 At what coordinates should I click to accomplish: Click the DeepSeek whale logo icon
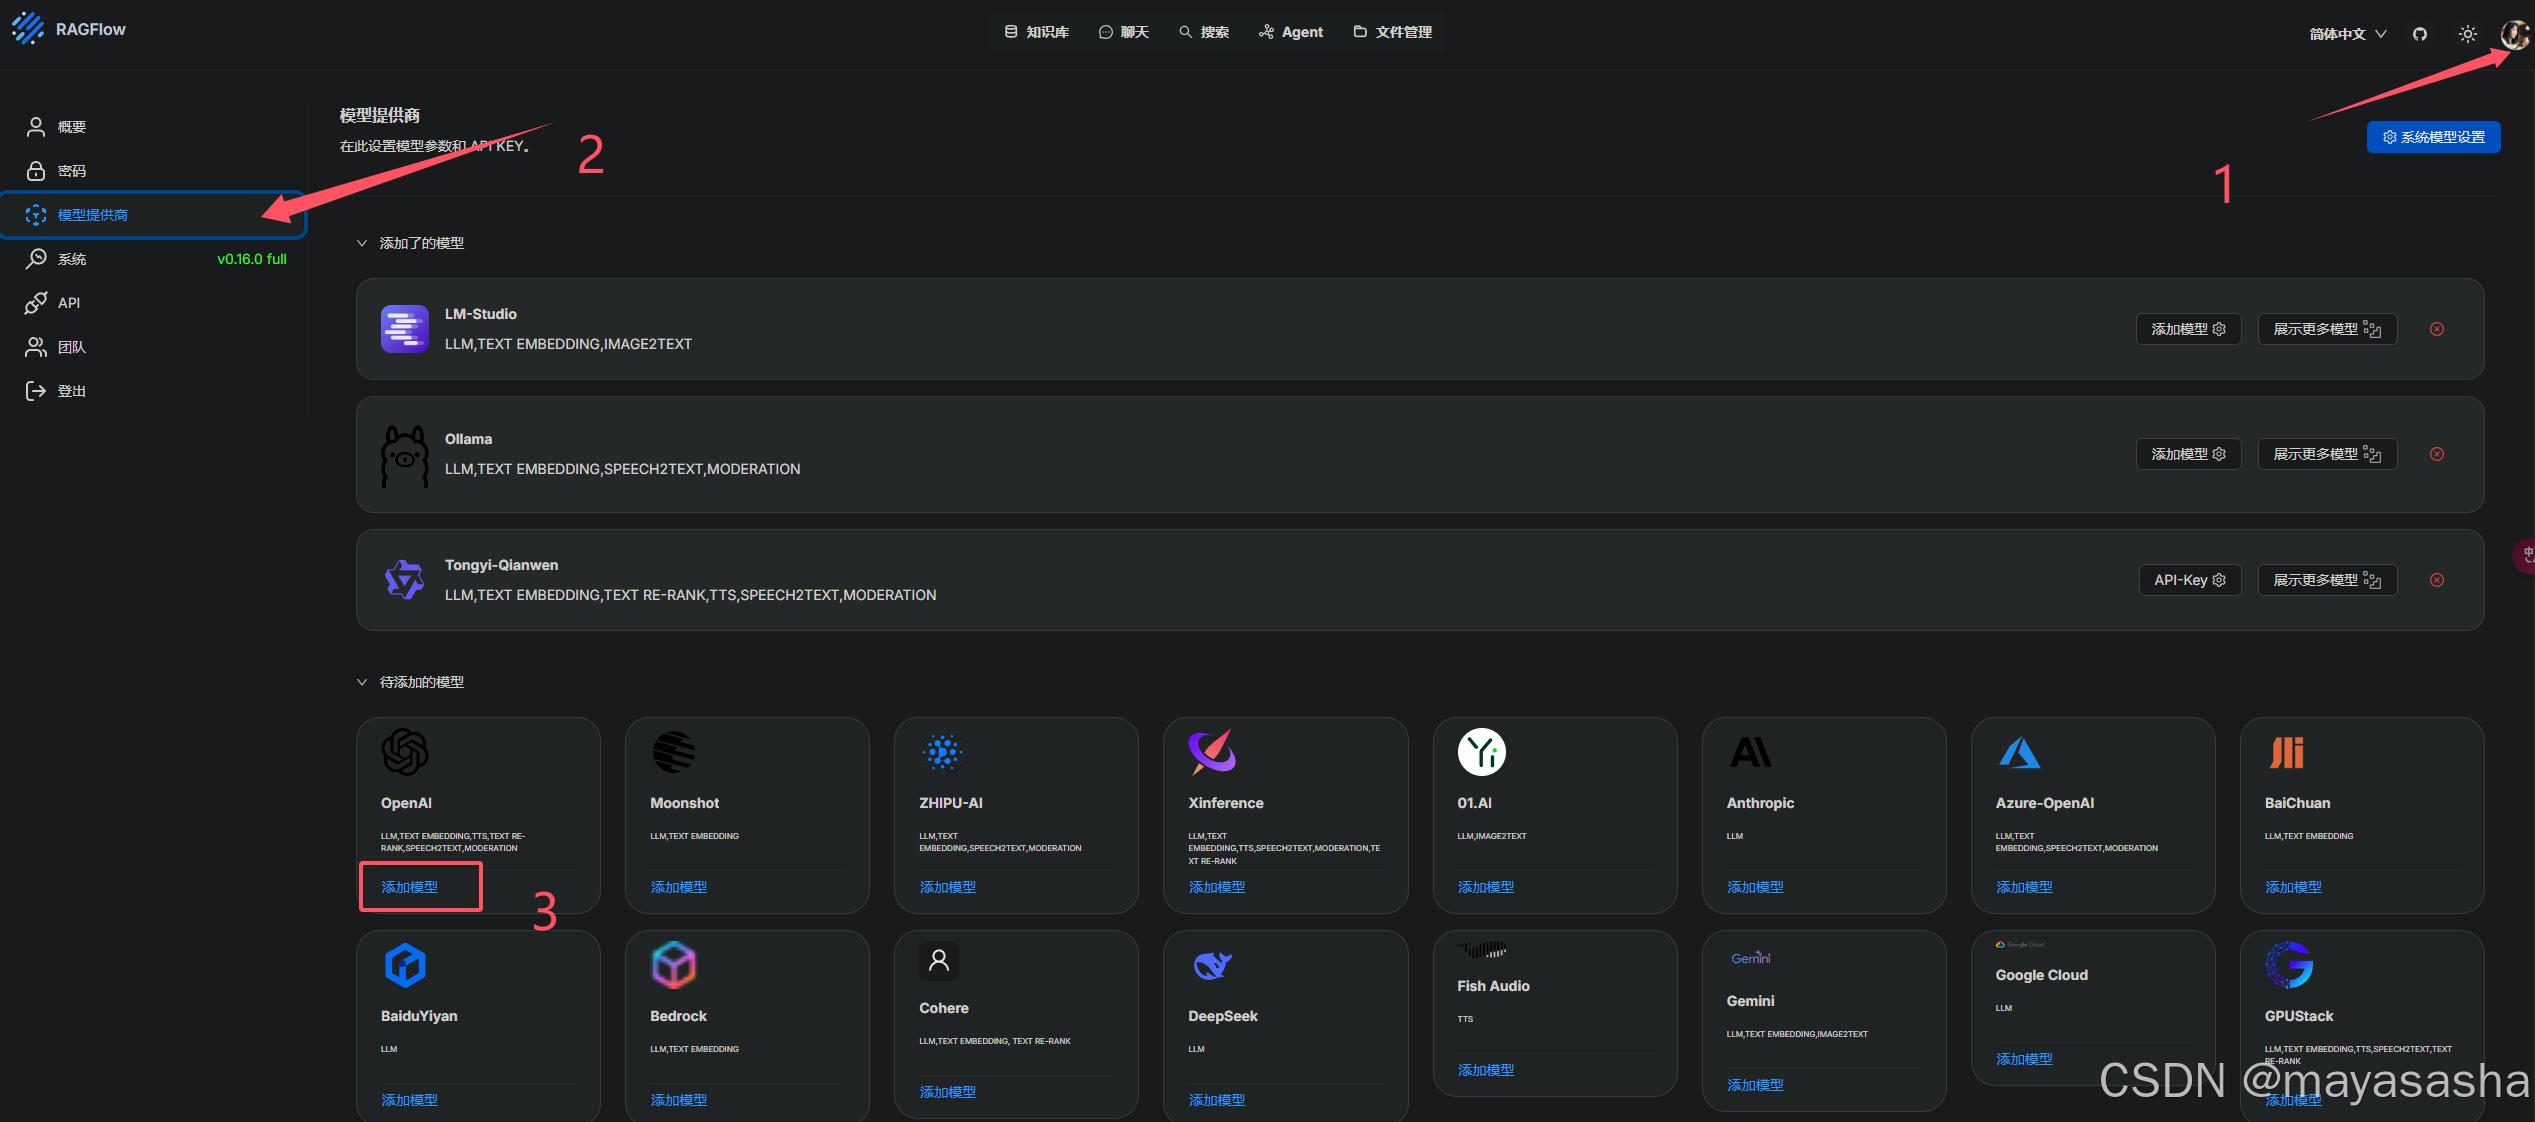(1212, 965)
